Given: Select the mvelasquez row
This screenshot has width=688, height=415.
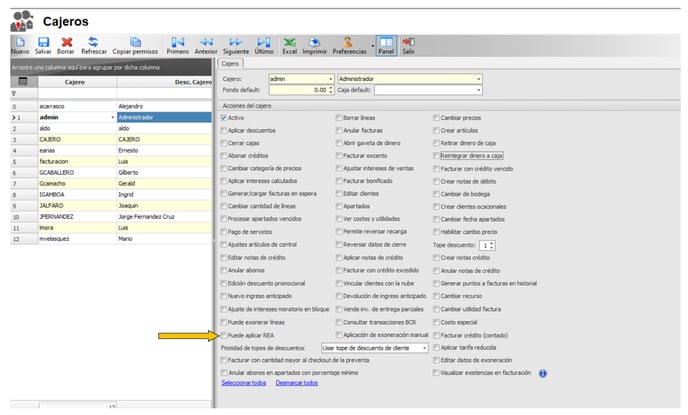Looking at the screenshot, I should 111,239.
